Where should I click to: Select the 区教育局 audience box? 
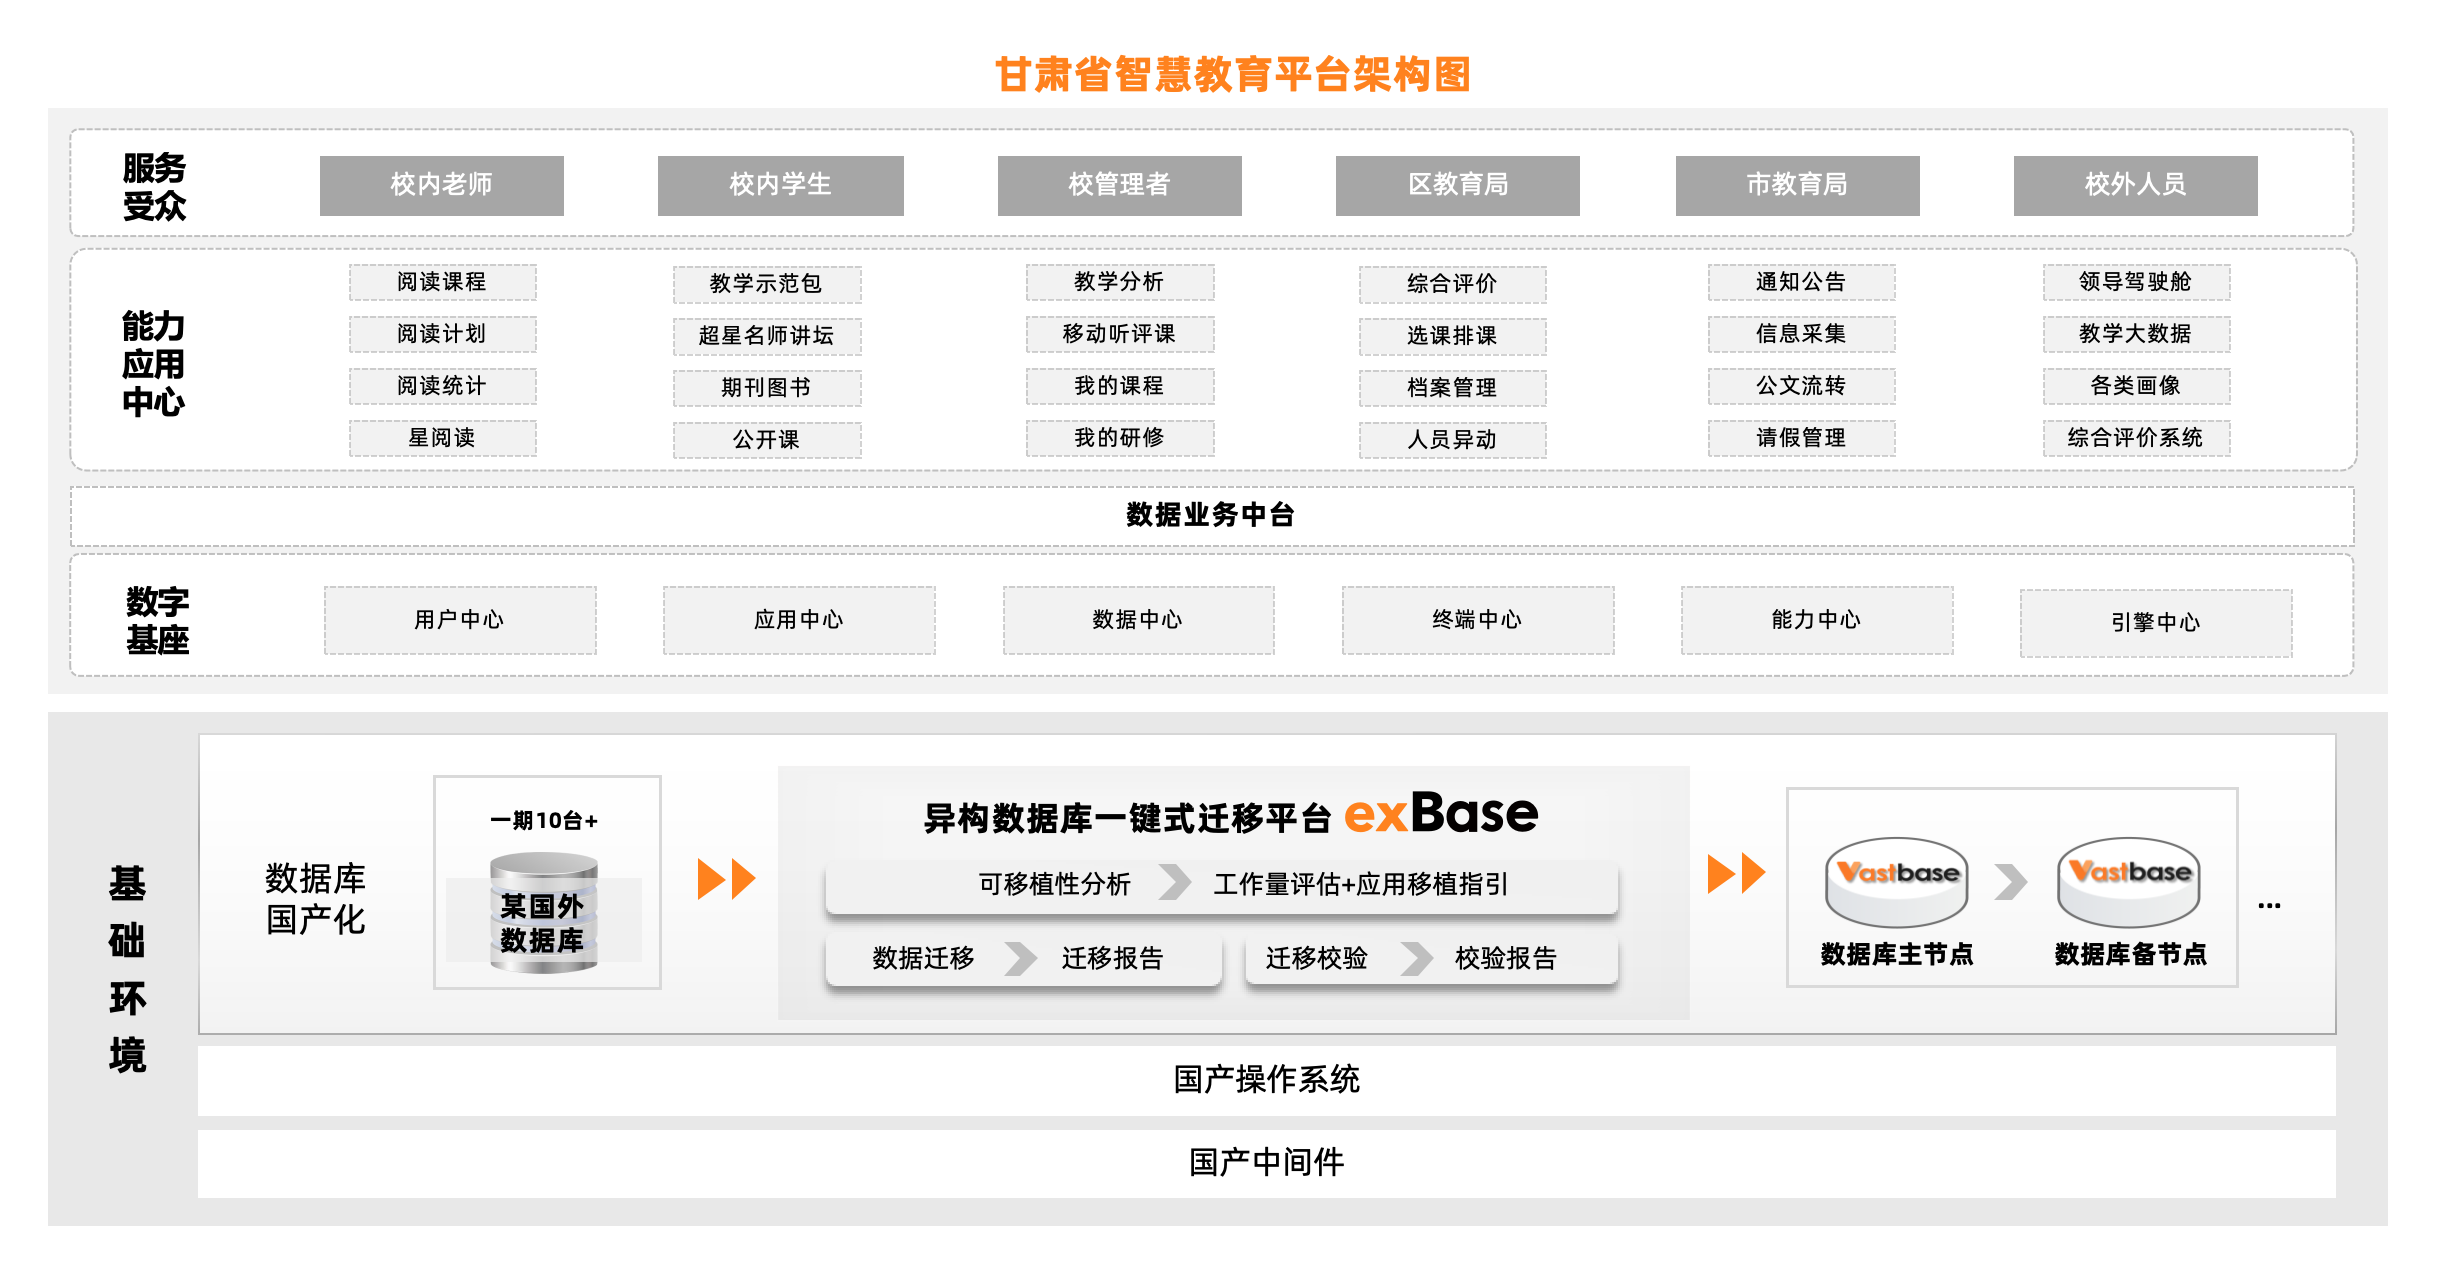pyautogui.click(x=1458, y=185)
